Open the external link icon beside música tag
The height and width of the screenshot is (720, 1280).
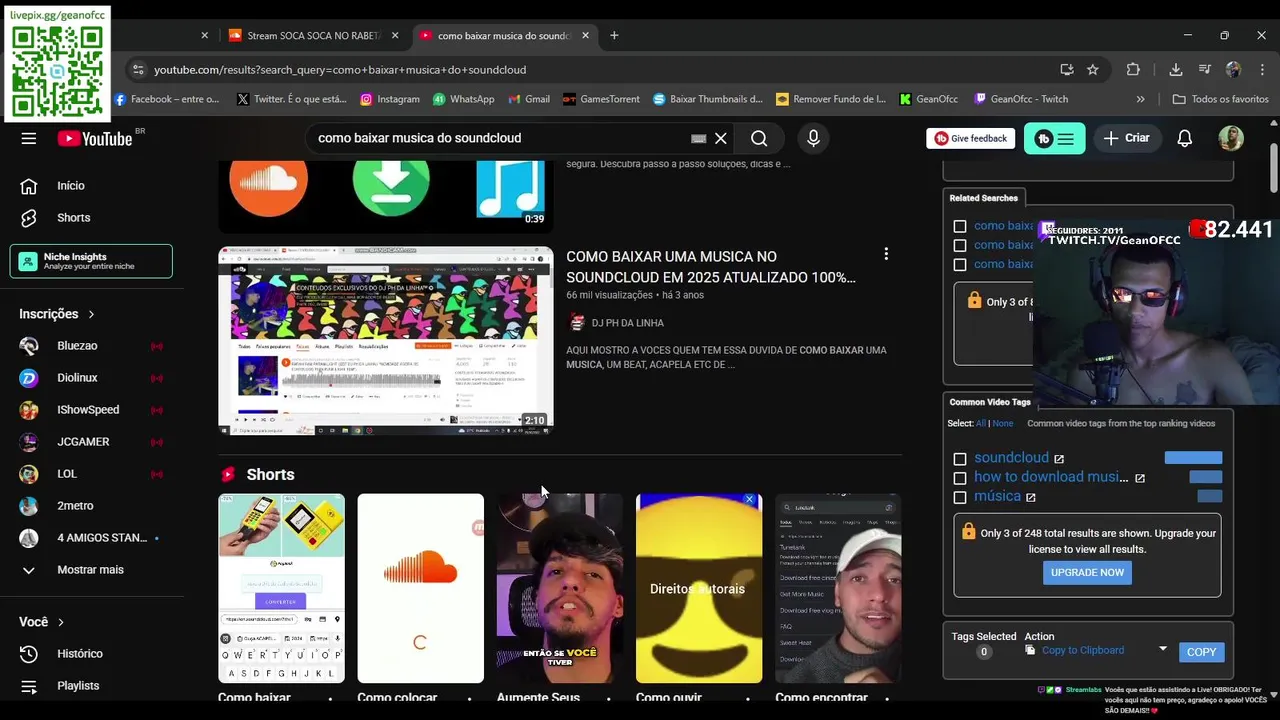click(1030, 497)
